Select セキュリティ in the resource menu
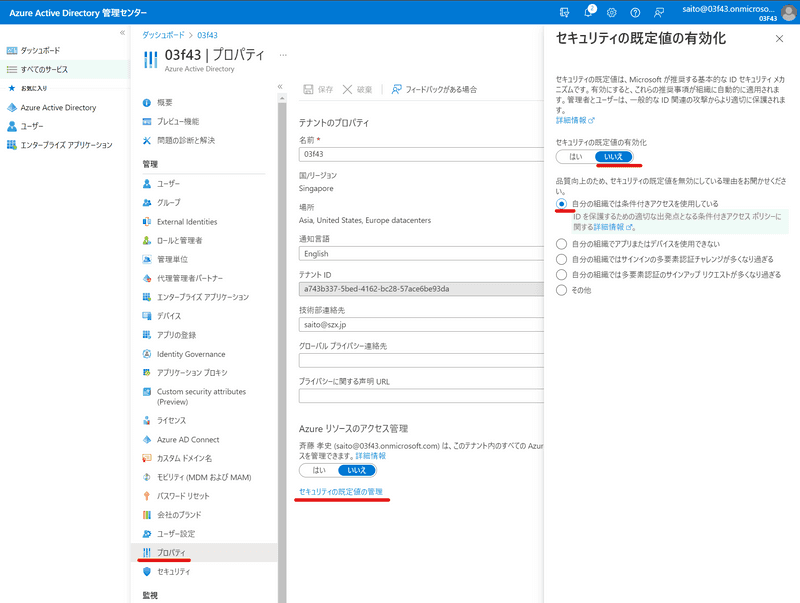 pyautogui.click(x=173, y=571)
